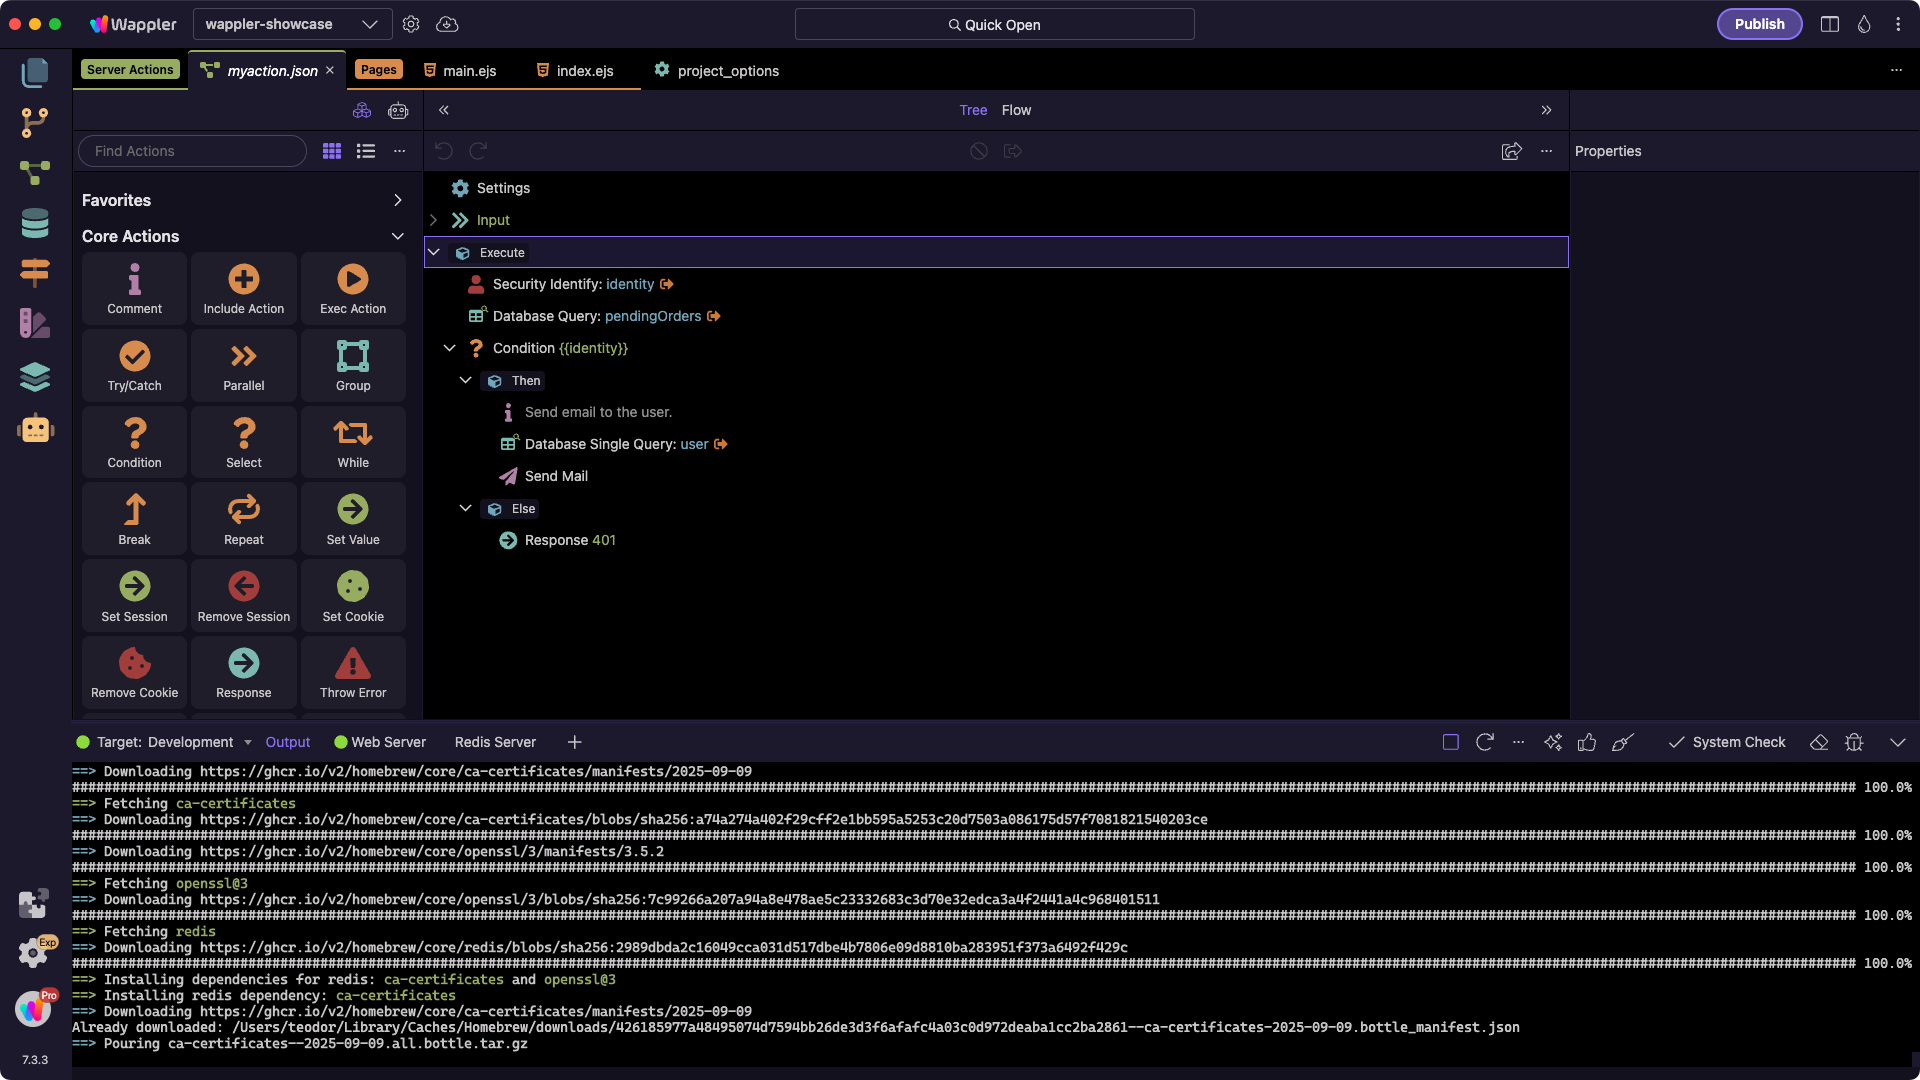Click into the Find Actions search field

coord(192,151)
